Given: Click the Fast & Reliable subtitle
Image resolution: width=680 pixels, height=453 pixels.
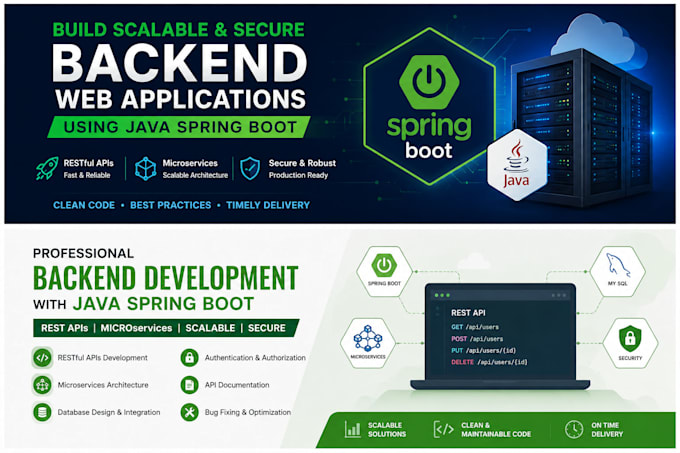Looking at the screenshot, I should [87, 175].
